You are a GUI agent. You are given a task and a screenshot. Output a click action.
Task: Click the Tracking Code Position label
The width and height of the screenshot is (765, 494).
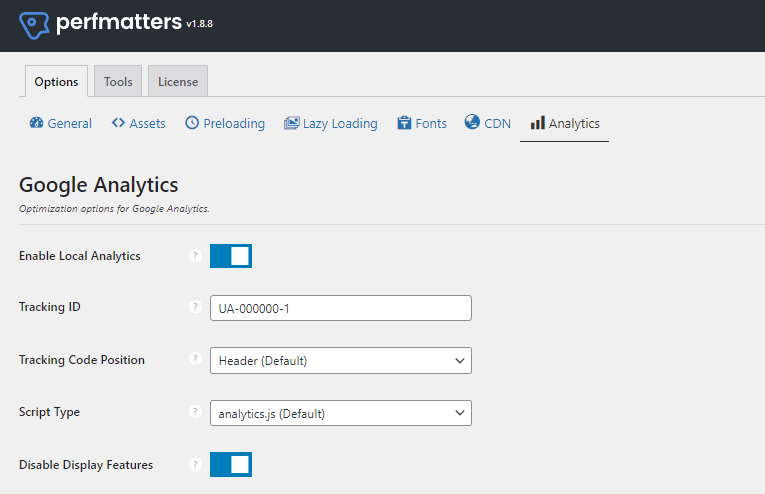point(82,360)
